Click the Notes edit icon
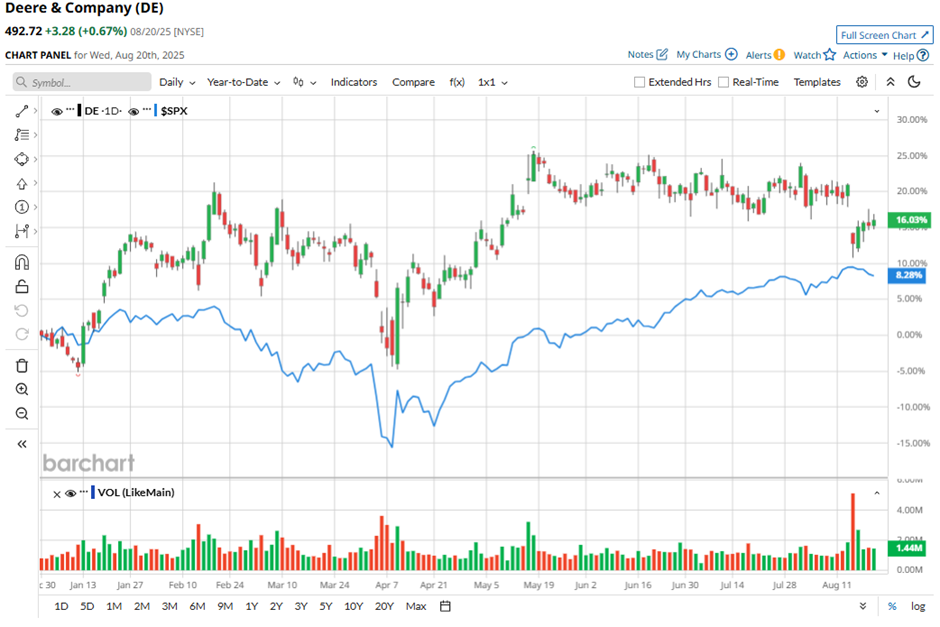 [x=662, y=55]
